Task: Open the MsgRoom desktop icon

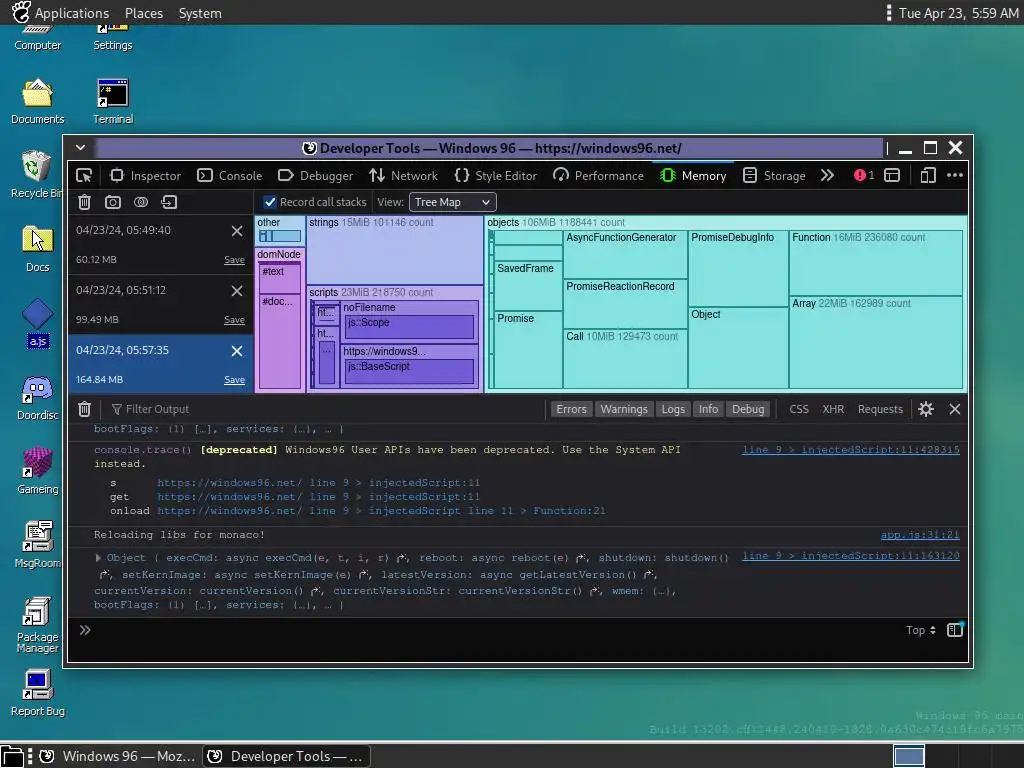Action: [x=37, y=545]
